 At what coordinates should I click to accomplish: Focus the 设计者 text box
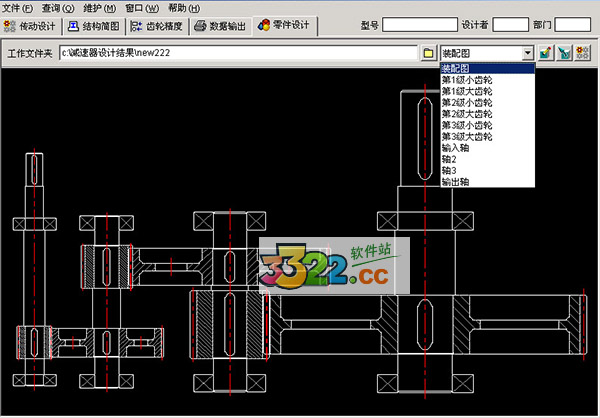pos(511,24)
